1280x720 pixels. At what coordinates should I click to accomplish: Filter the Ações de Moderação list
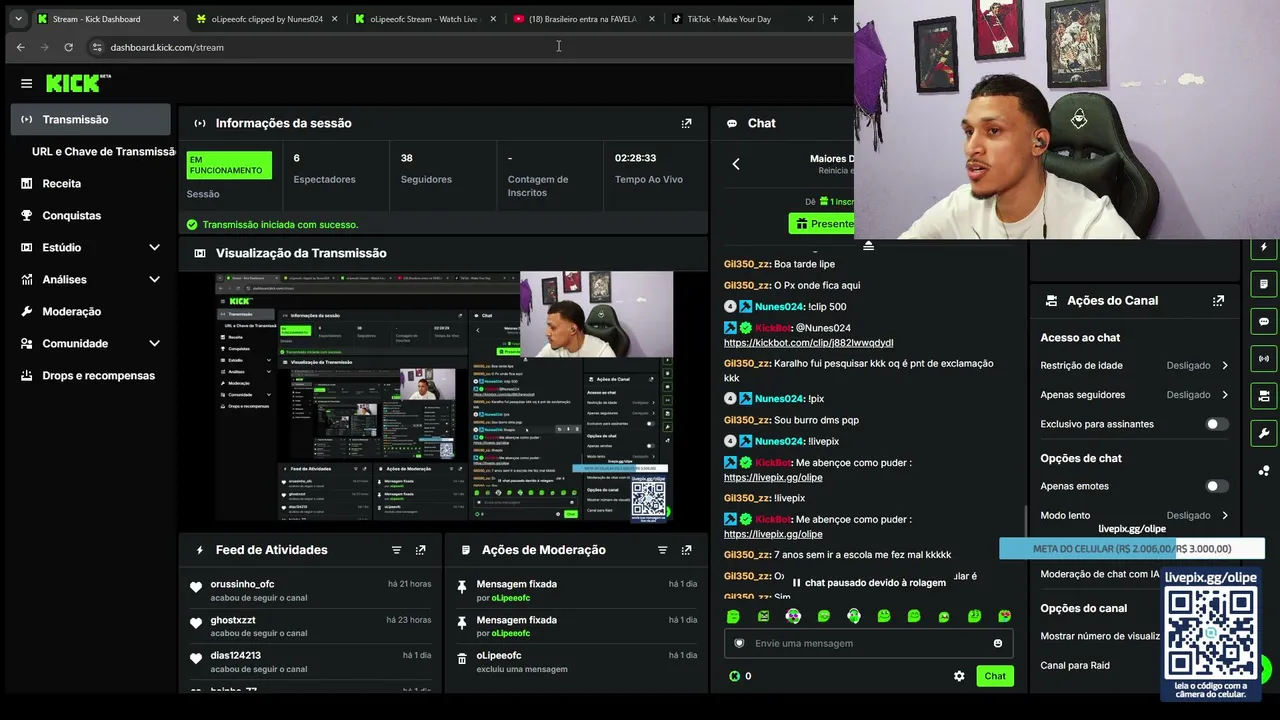click(662, 550)
